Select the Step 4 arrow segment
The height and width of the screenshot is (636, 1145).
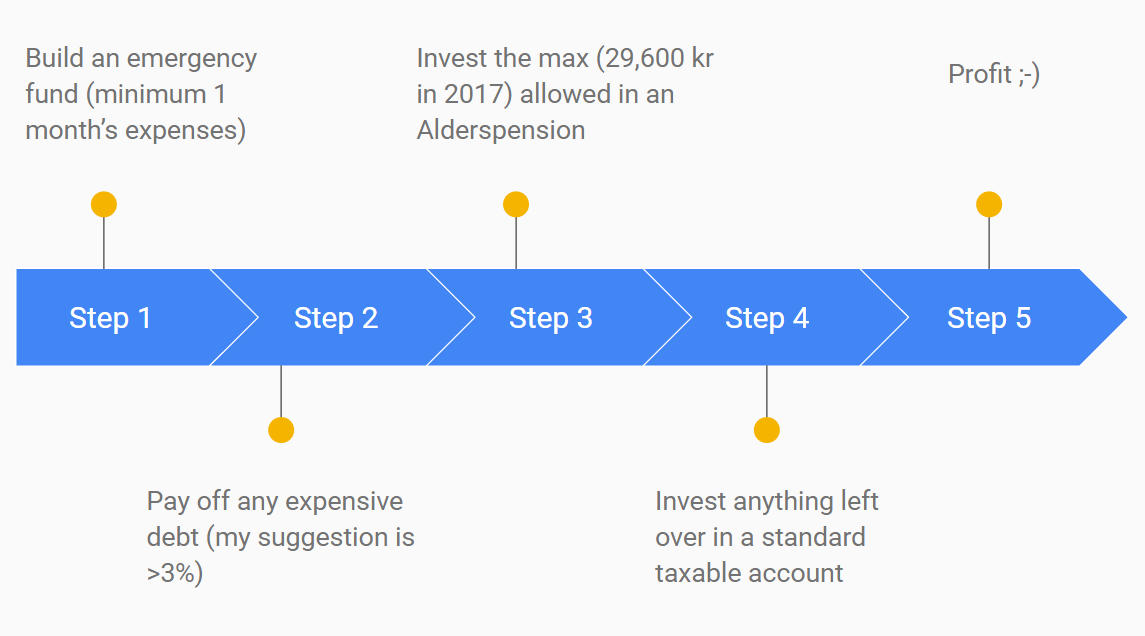[x=767, y=318]
